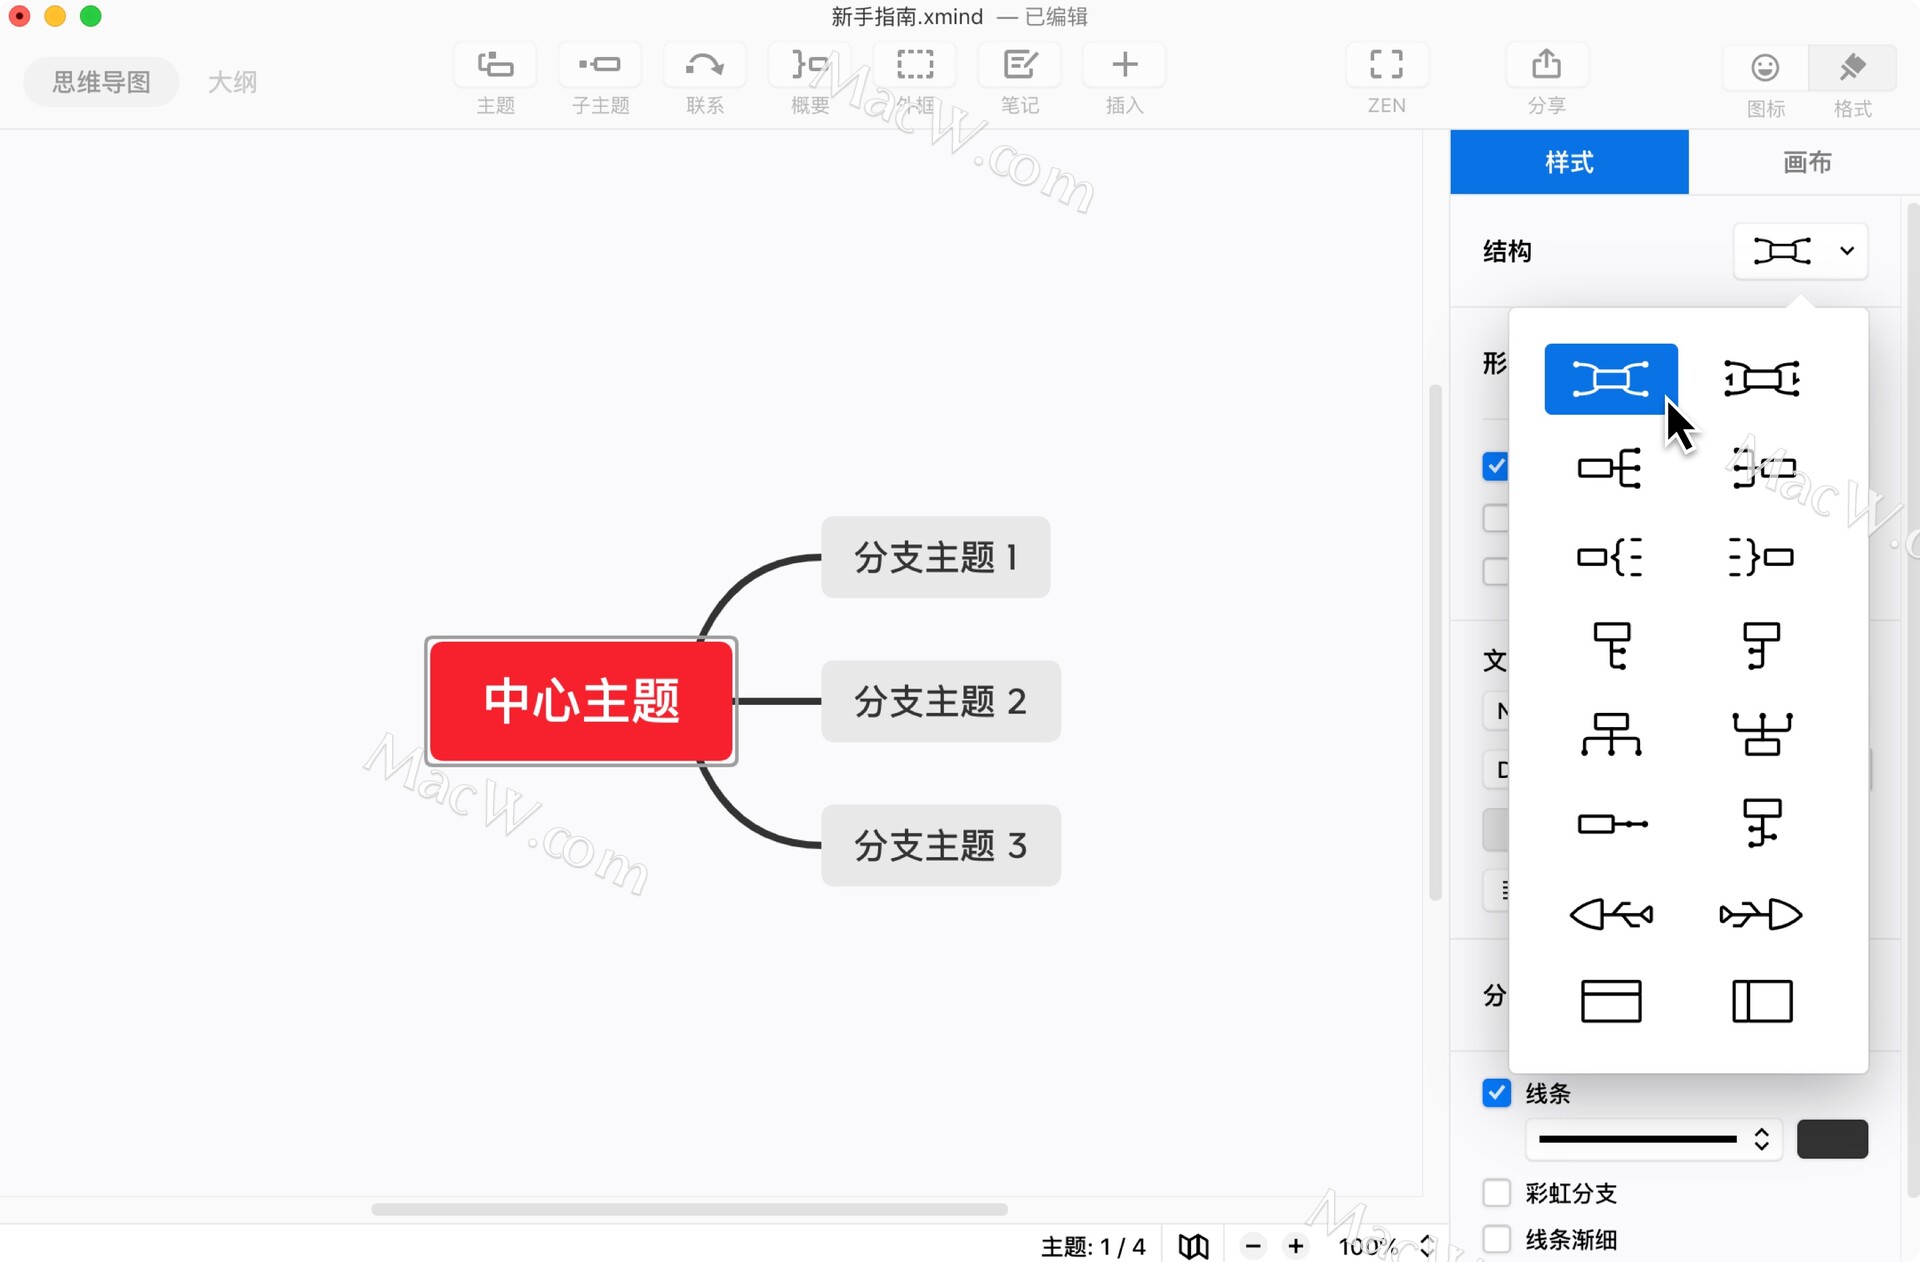Click the 分支主题 2 topic node
Screen dimensions: 1920x1262
(940, 701)
